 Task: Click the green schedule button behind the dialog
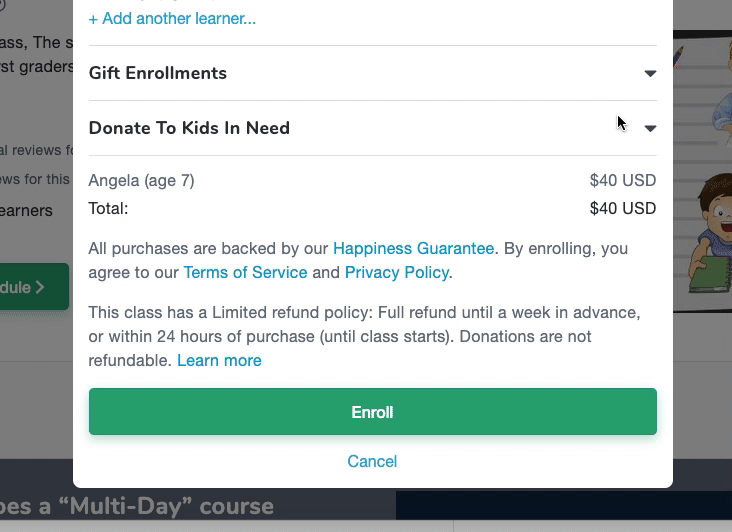(x=34, y=287)
